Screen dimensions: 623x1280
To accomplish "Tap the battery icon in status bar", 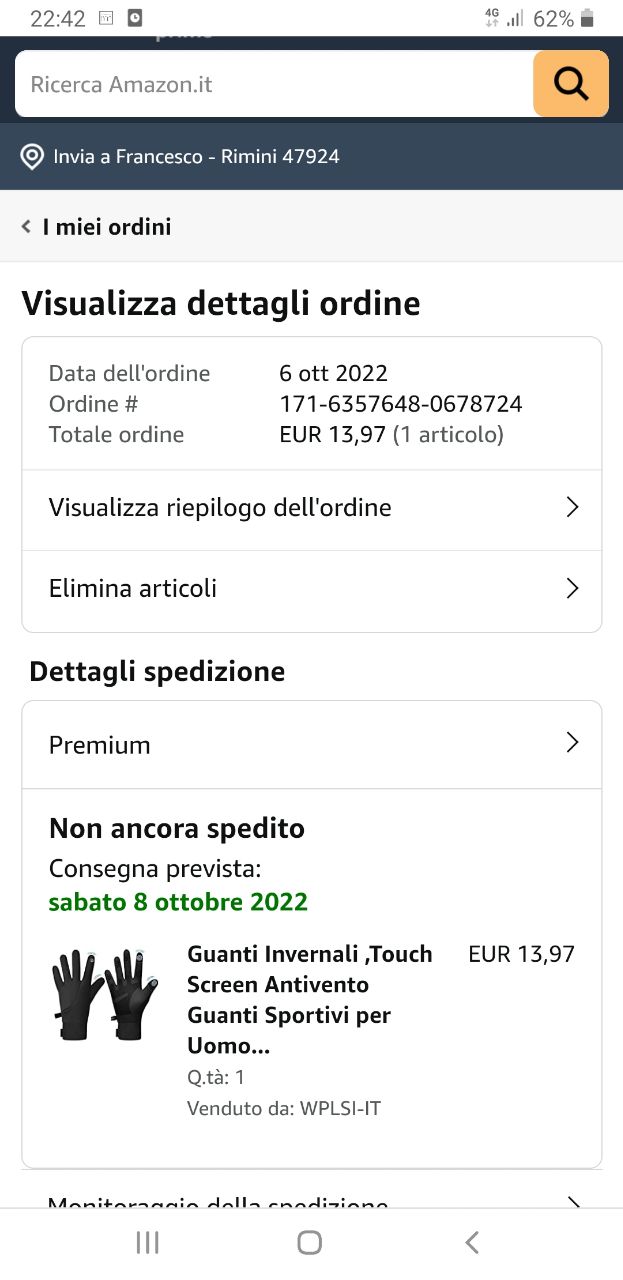I will [x=587, y=18].
